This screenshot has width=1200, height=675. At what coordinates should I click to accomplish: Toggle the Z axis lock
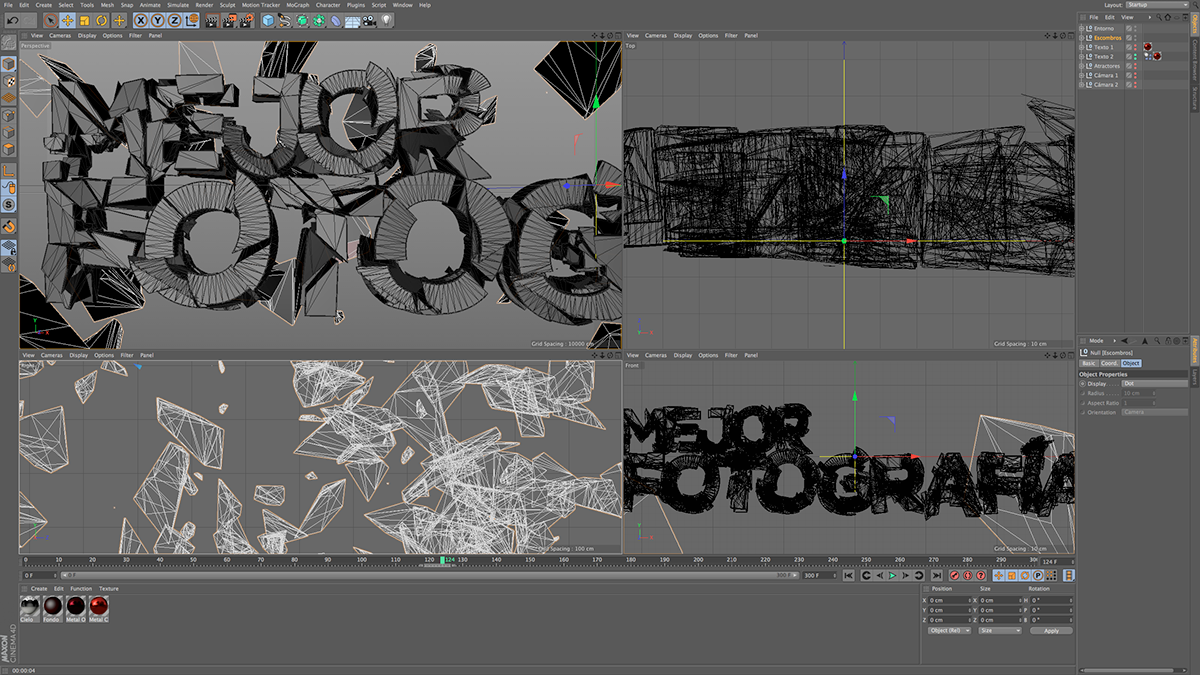pyautogui.click(x=175, y=20)
